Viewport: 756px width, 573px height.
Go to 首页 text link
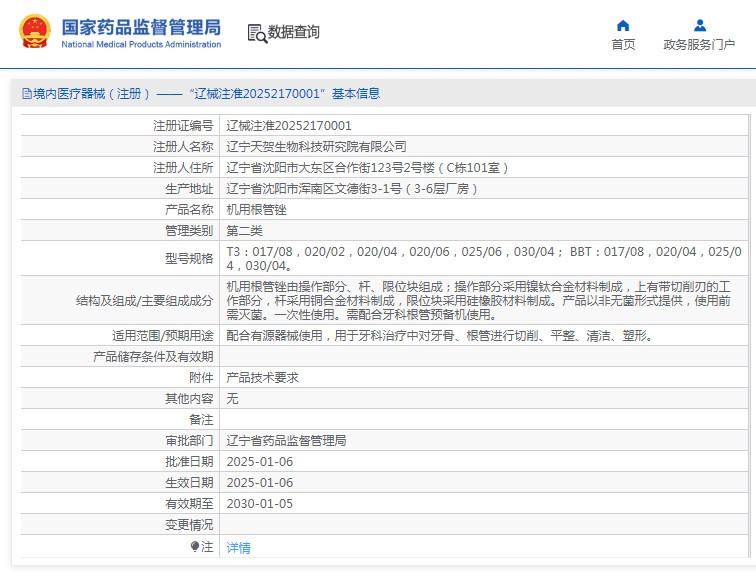pos(623,44)
